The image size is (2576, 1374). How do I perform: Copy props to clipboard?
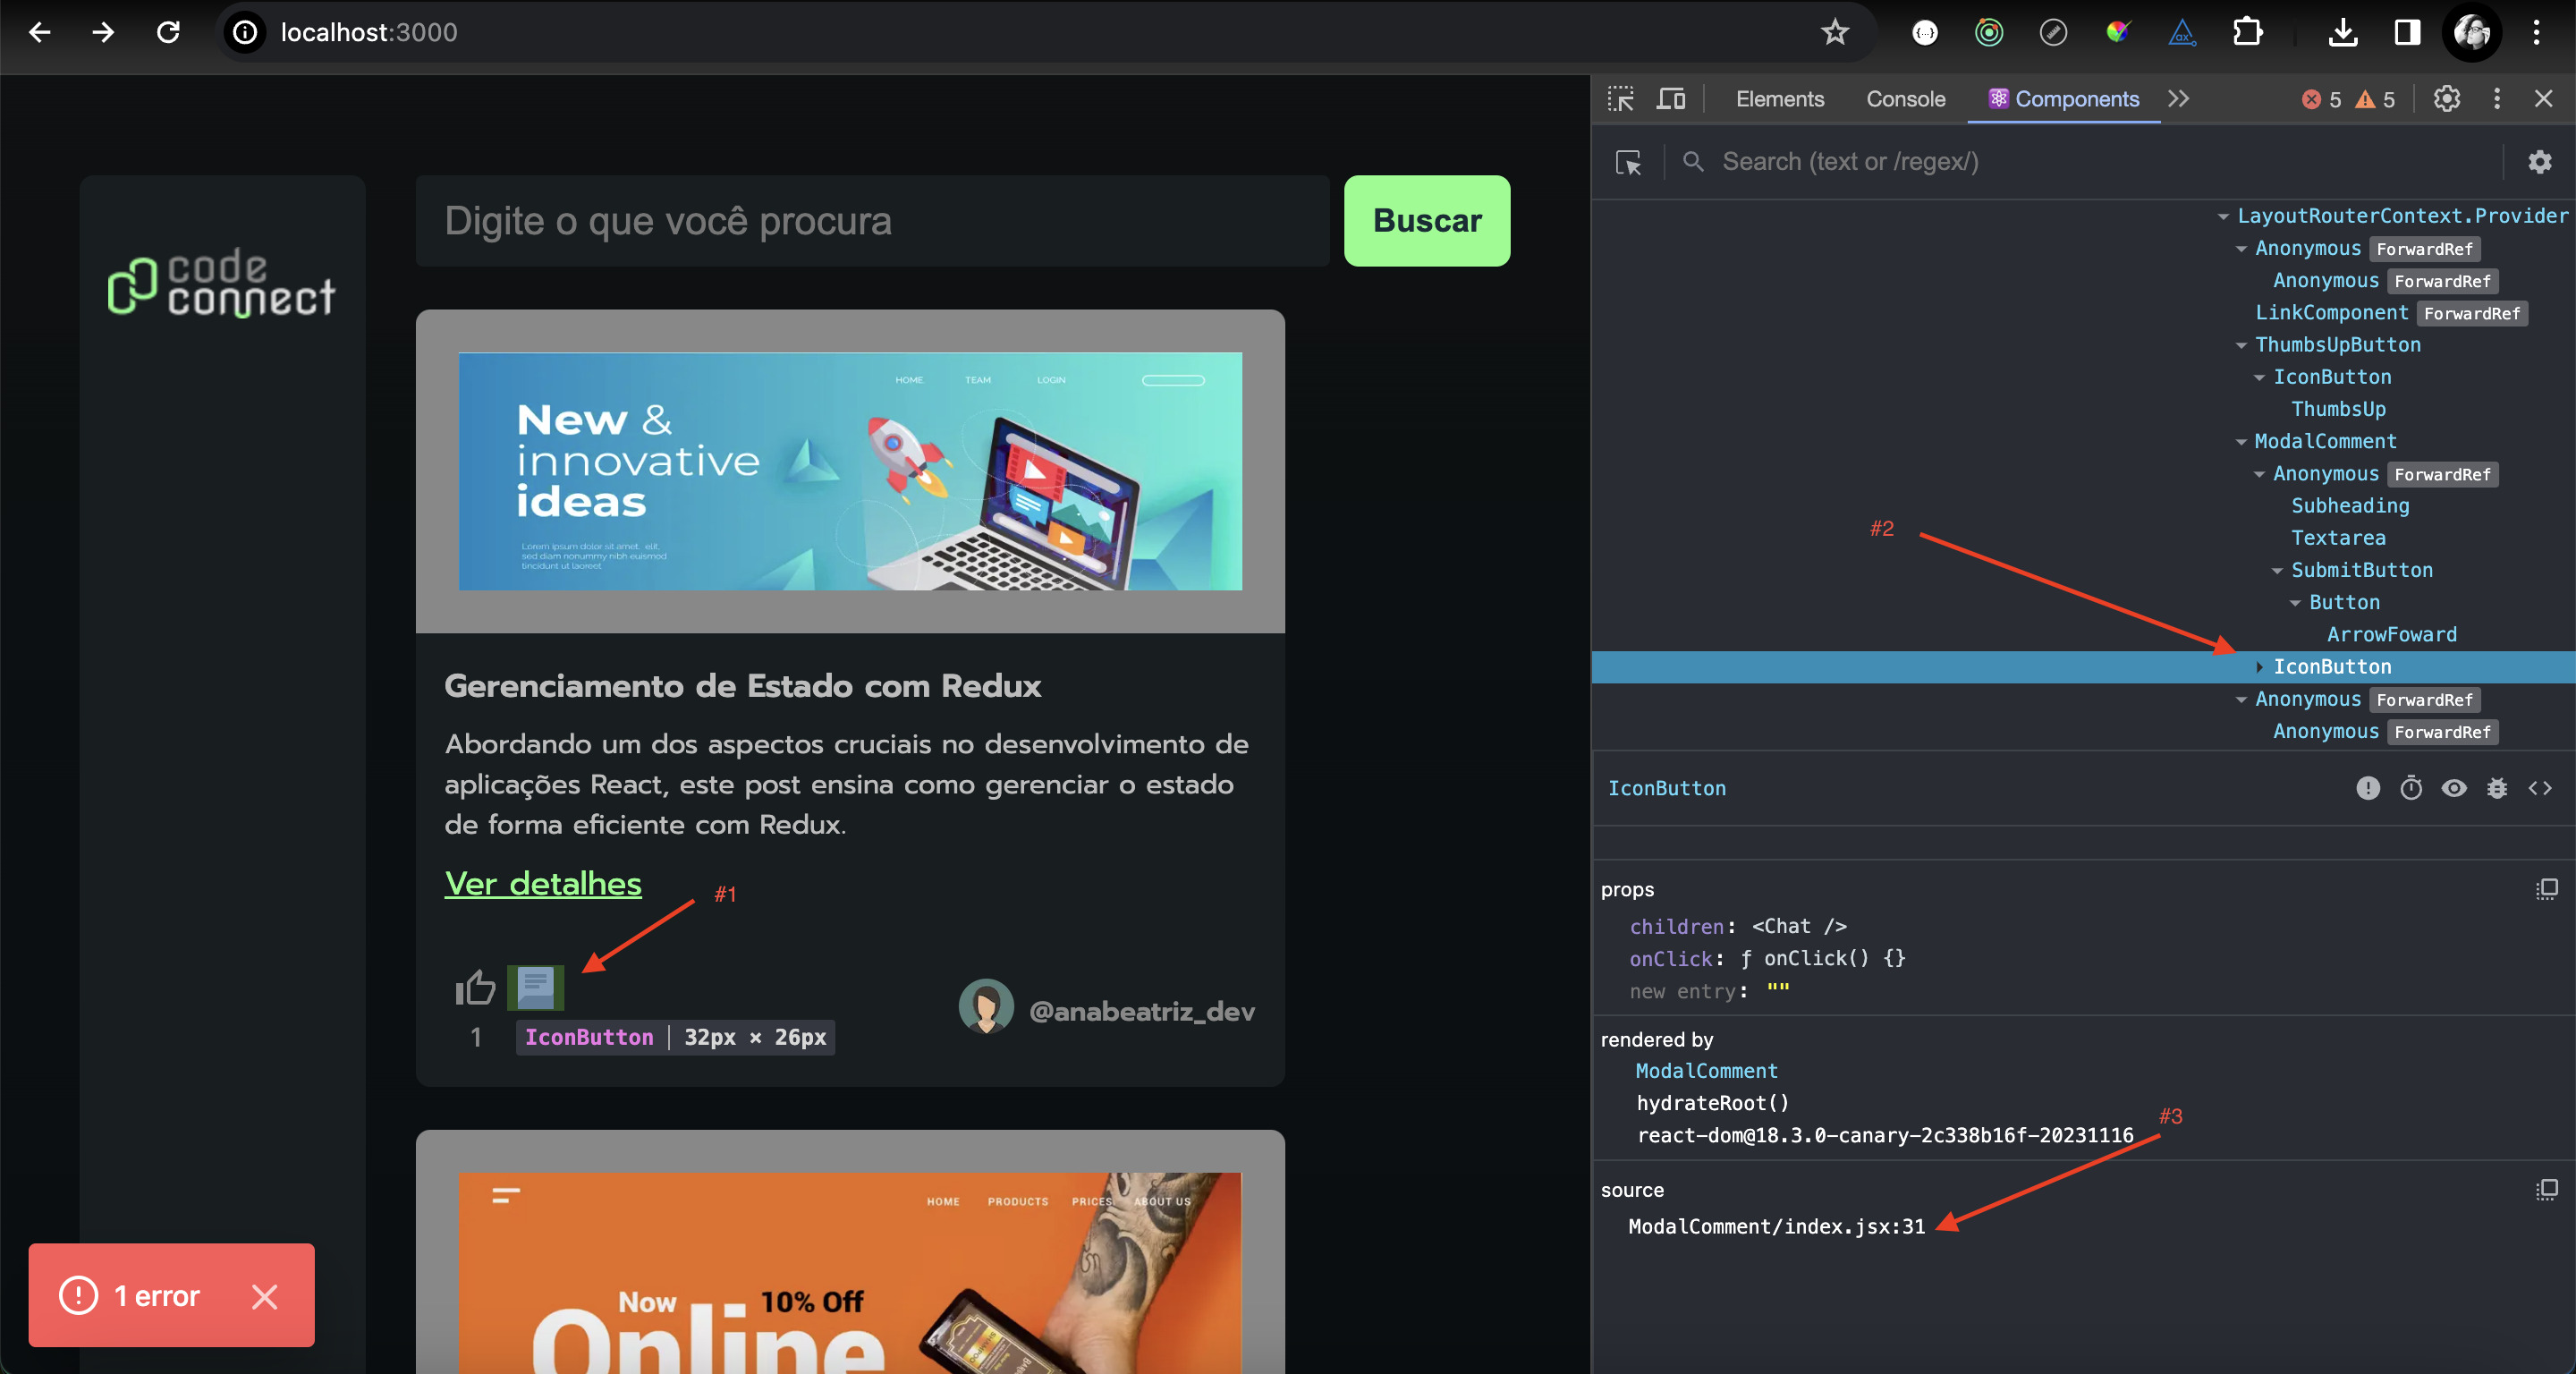pos(2546,889)
